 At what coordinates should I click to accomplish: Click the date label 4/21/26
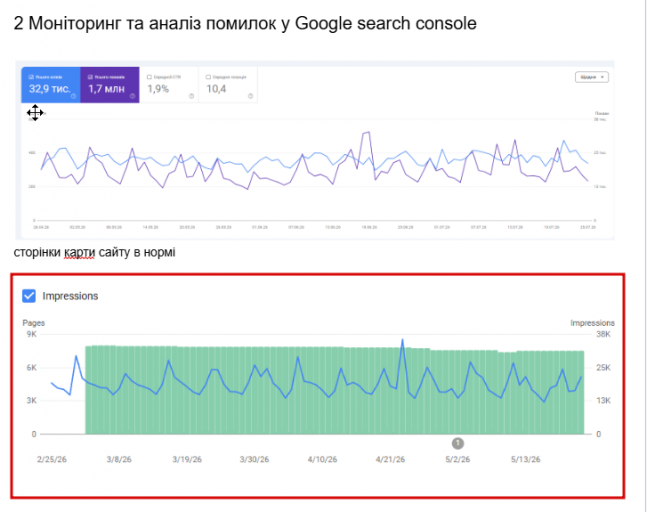390,459
